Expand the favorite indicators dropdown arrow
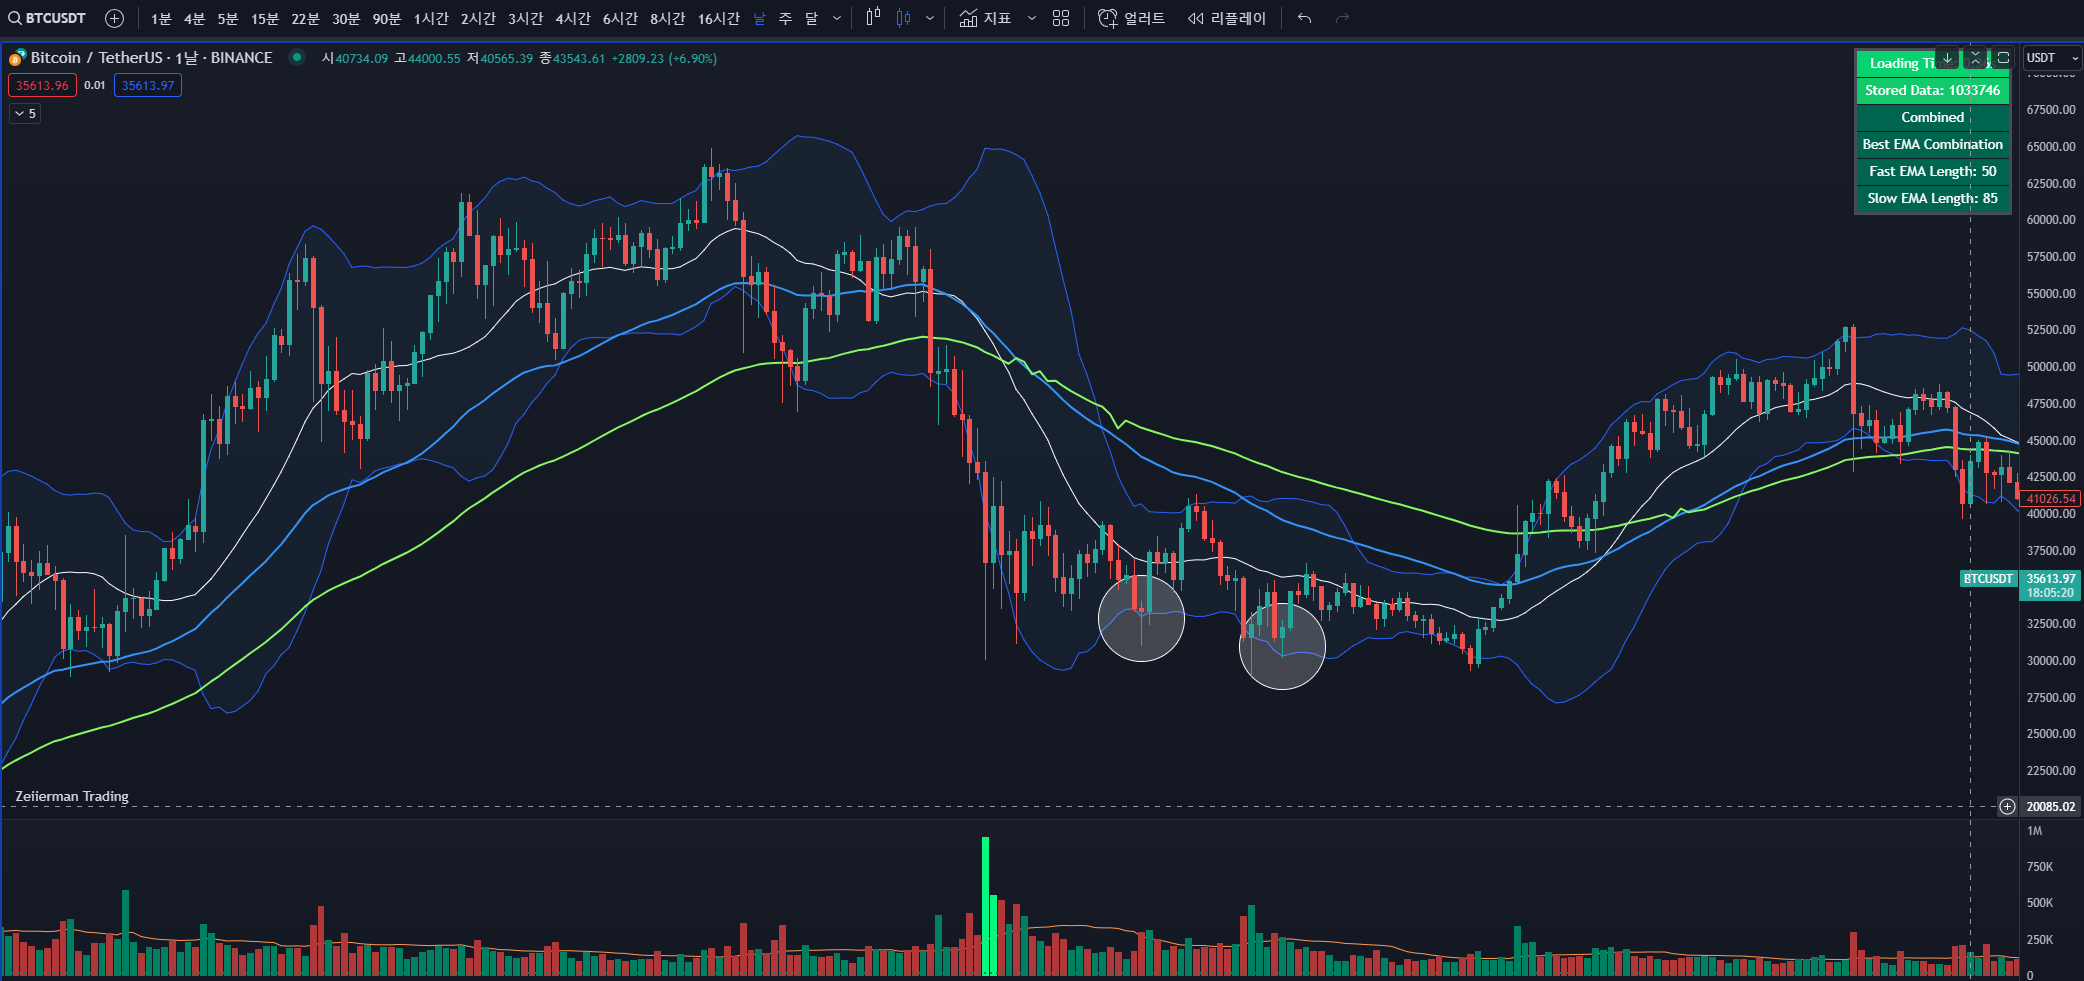 tap(1031, 18)
